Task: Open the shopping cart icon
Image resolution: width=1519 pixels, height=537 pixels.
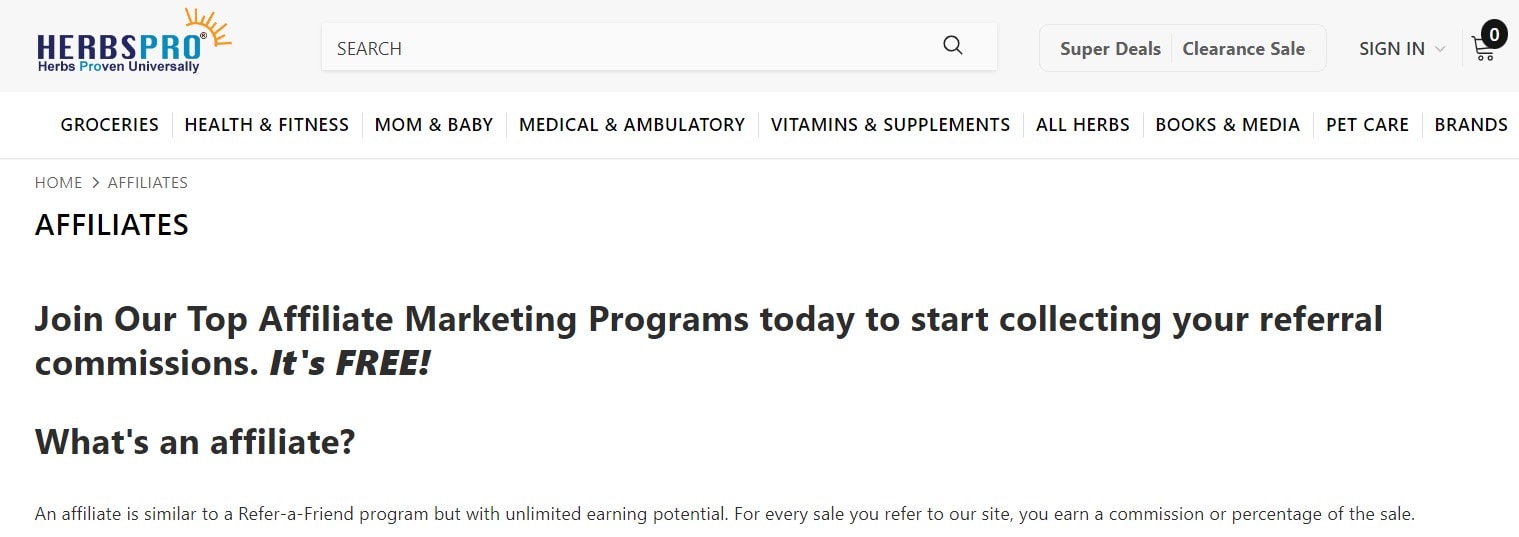Action: point(1483,50)
